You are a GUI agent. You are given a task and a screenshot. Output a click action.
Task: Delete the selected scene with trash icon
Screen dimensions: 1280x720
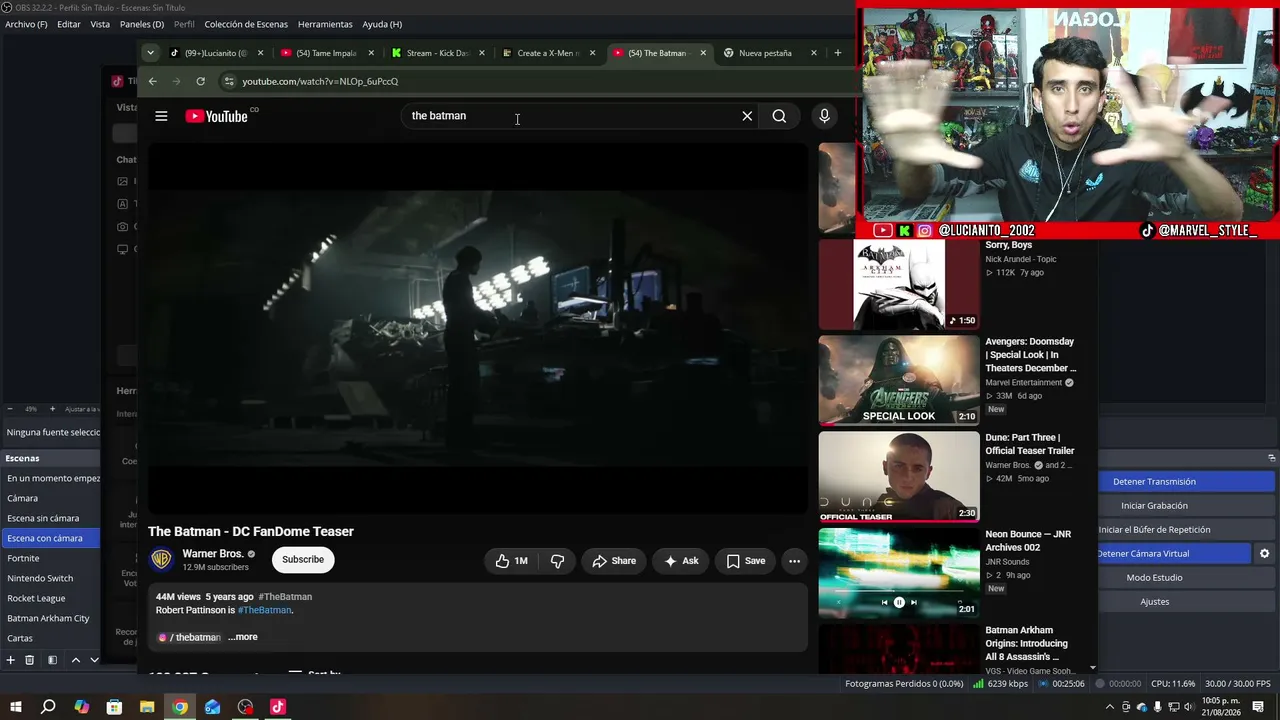(30, 660)
